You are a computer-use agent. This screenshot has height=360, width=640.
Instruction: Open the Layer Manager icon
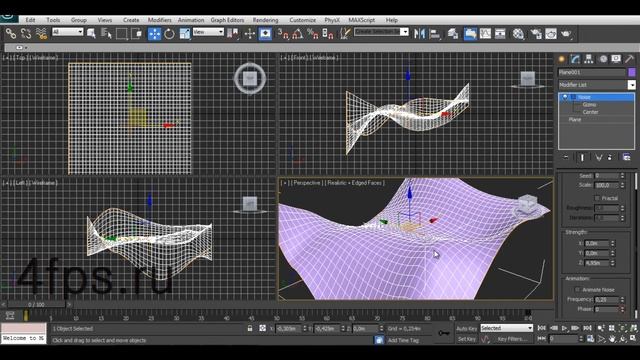[x=453, y=33]
